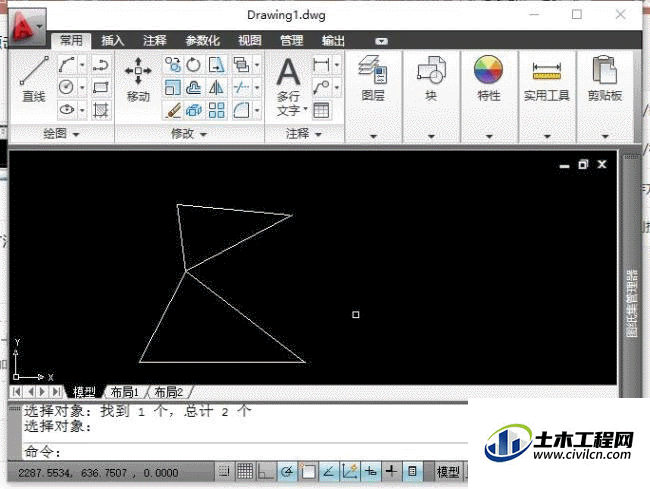This screenshot has width=650, height=489.
Task: Toggle Grid display in status bar
Action: tap(245, 472)
